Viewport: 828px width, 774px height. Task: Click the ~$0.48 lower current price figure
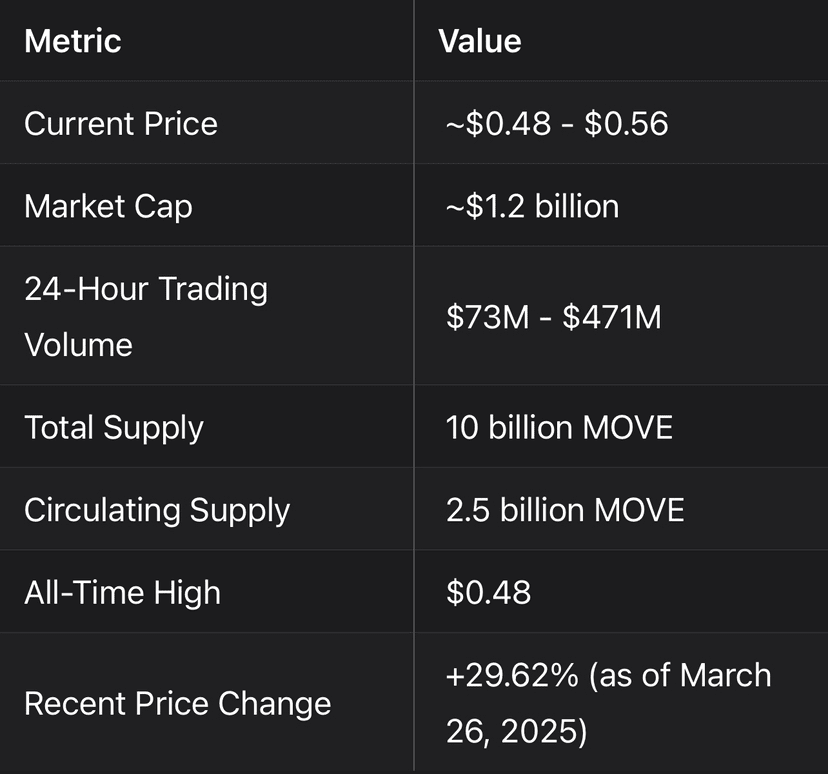point(491,124)
